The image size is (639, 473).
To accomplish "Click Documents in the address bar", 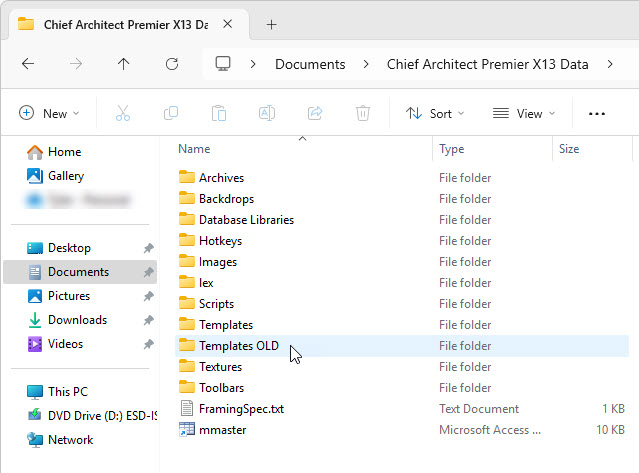I will pyautogui.click(x=310, y=64).
